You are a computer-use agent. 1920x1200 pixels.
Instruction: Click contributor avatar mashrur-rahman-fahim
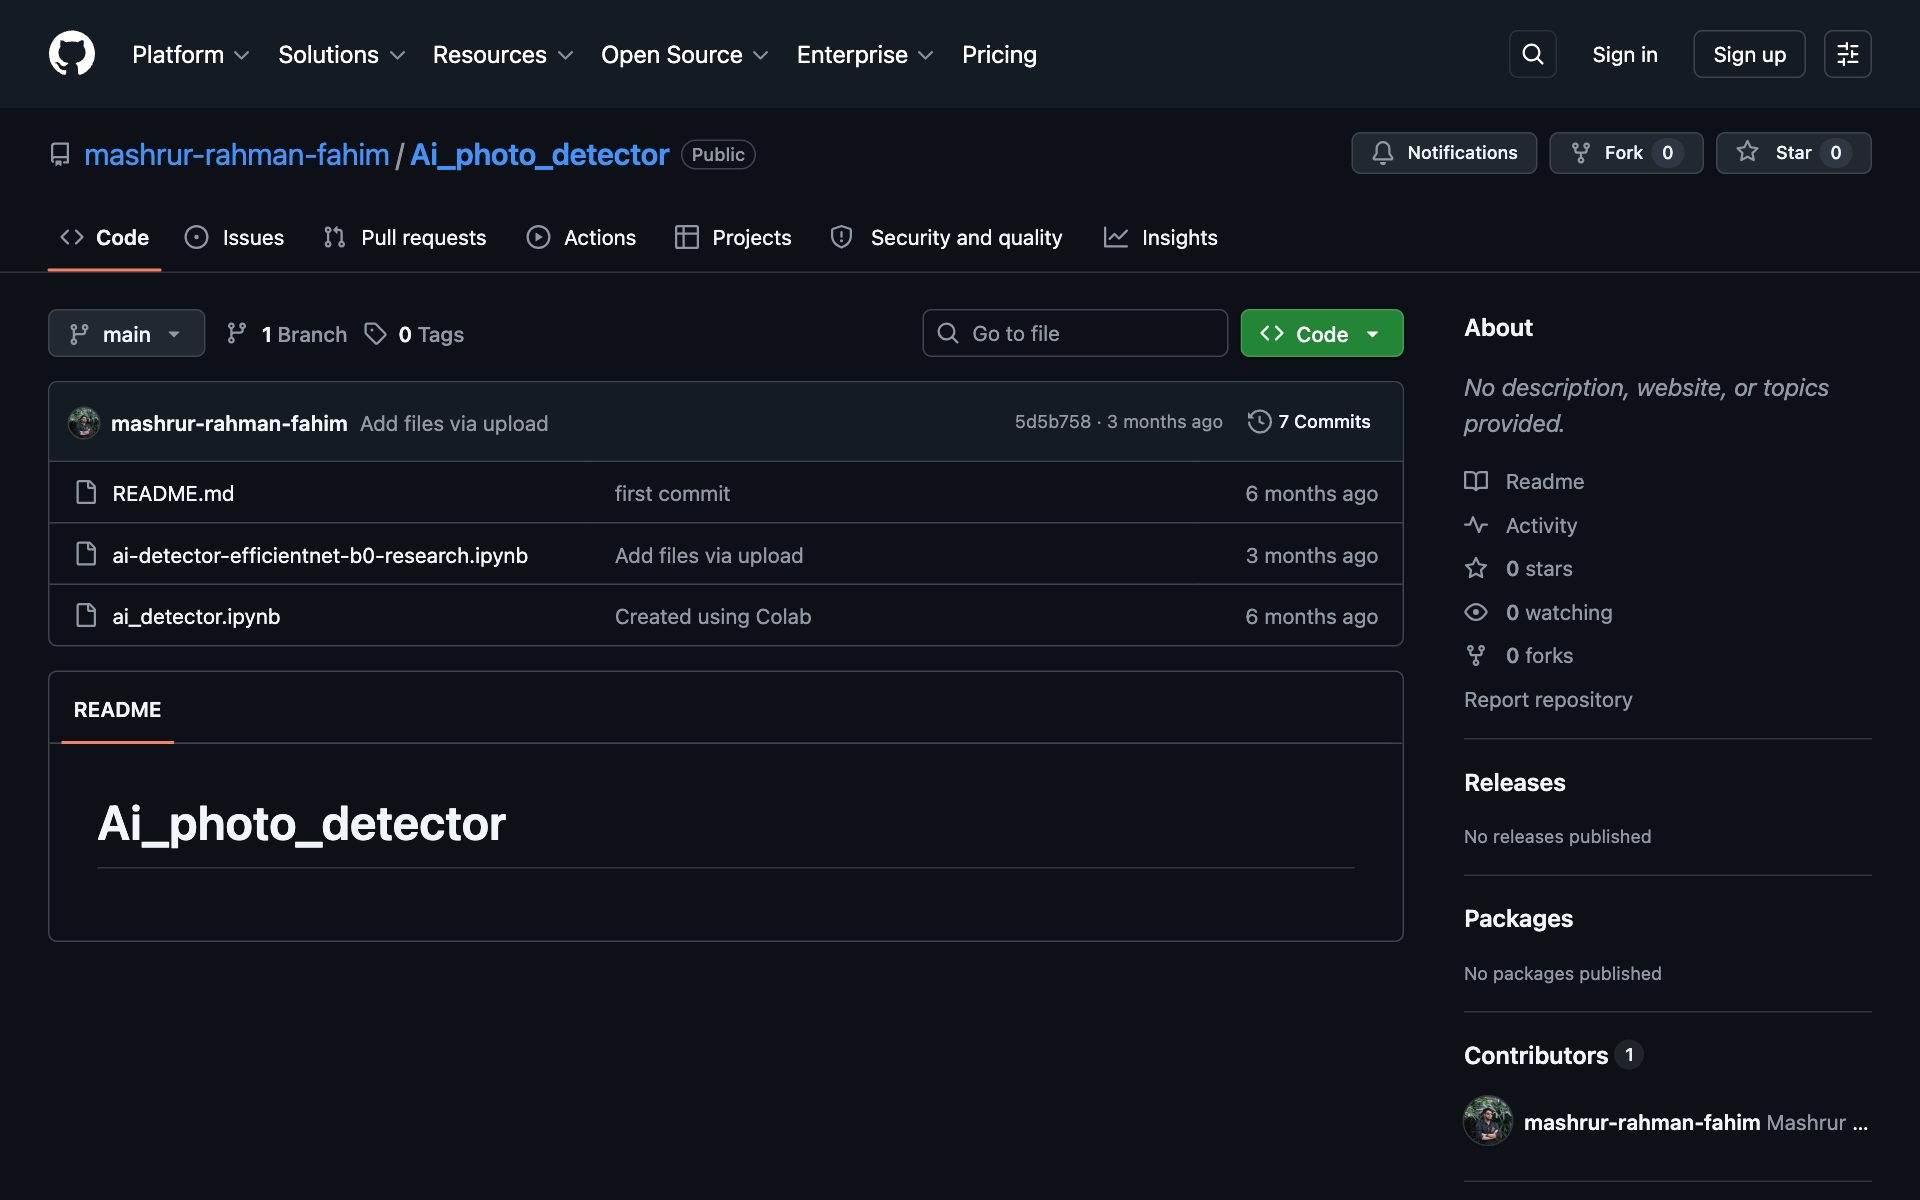1488,1121
